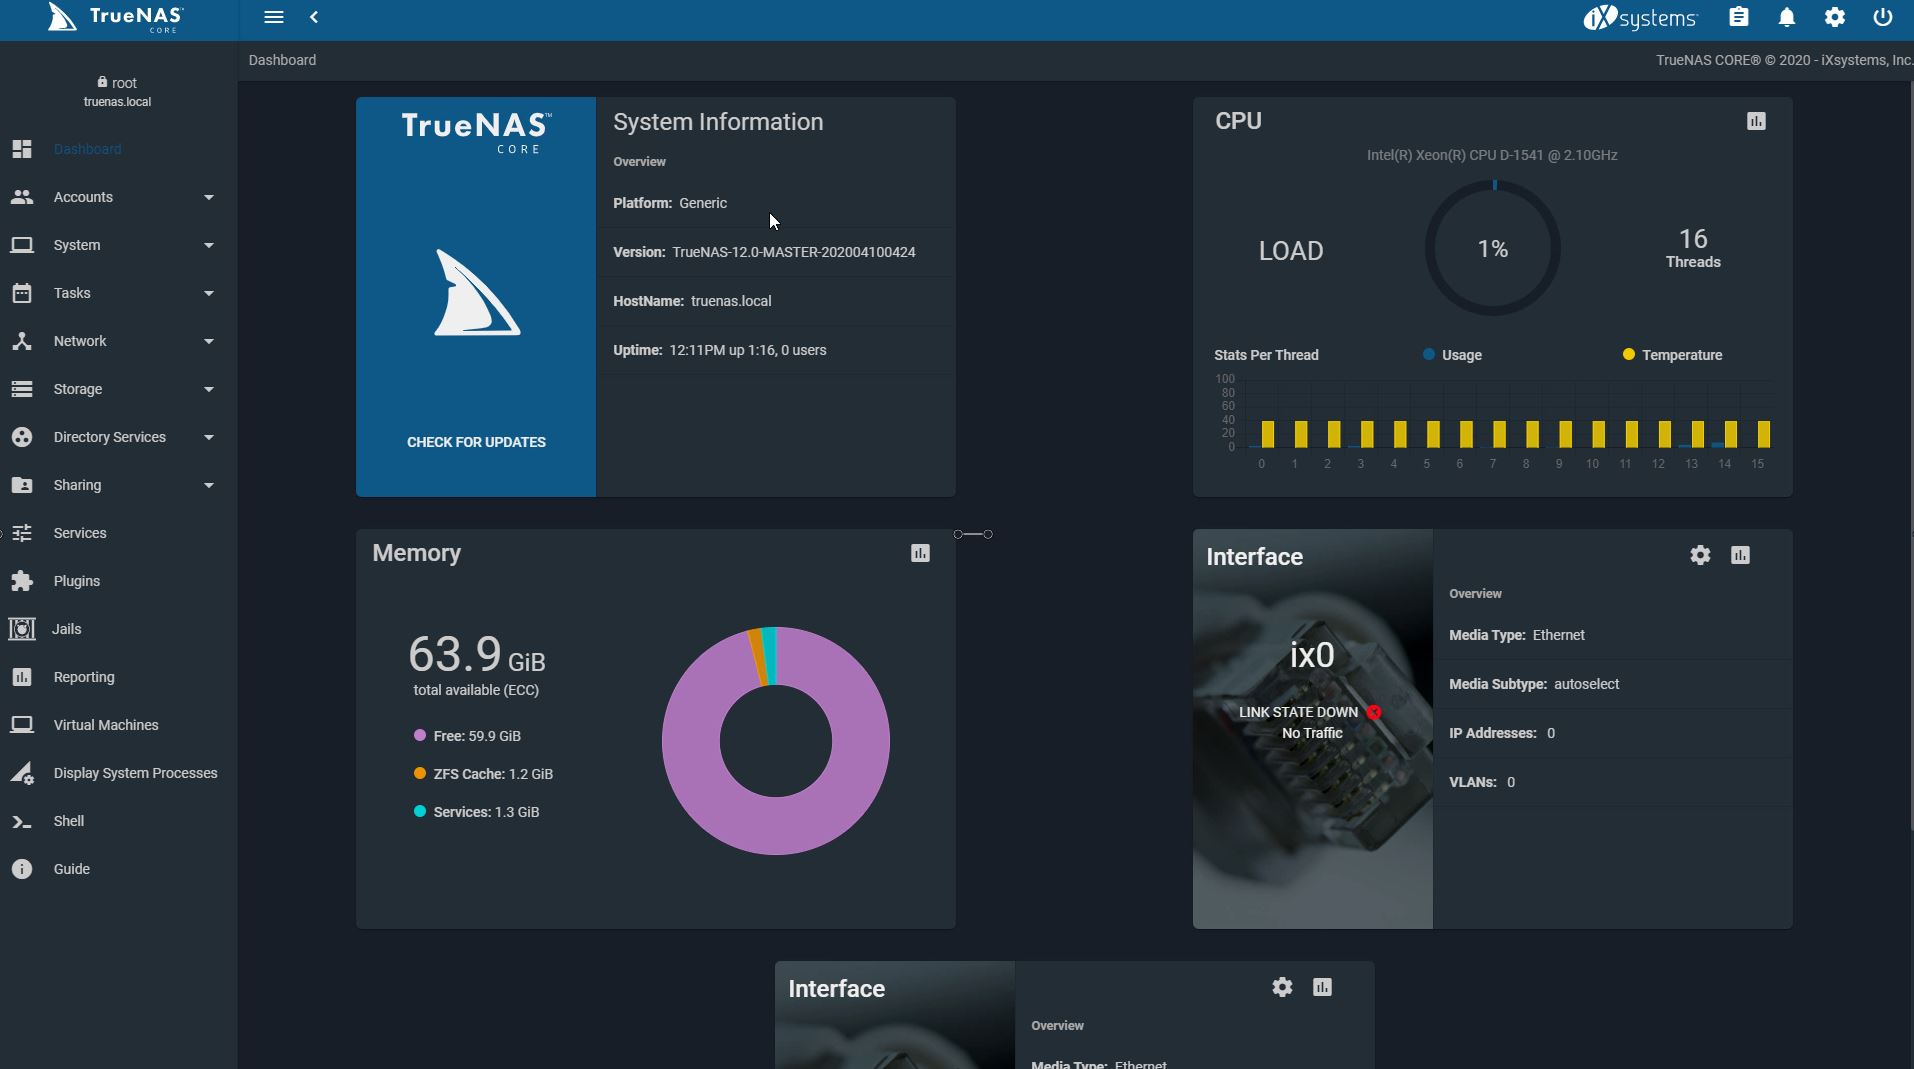The image size is (1914, 1069).
Task: Open ix0 interface settings gear
Action: pyautogui.click(x=1700, y=555)
